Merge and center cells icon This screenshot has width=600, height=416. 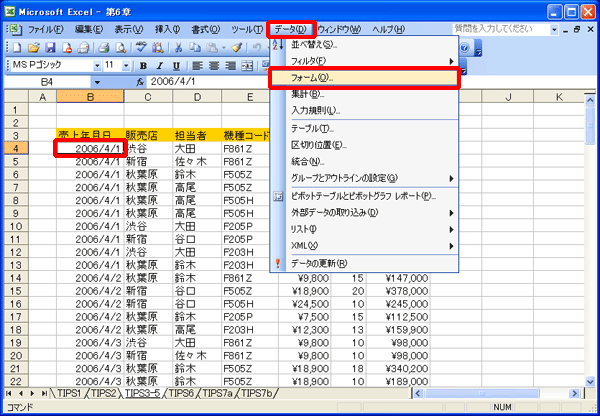tap(247, 66)
